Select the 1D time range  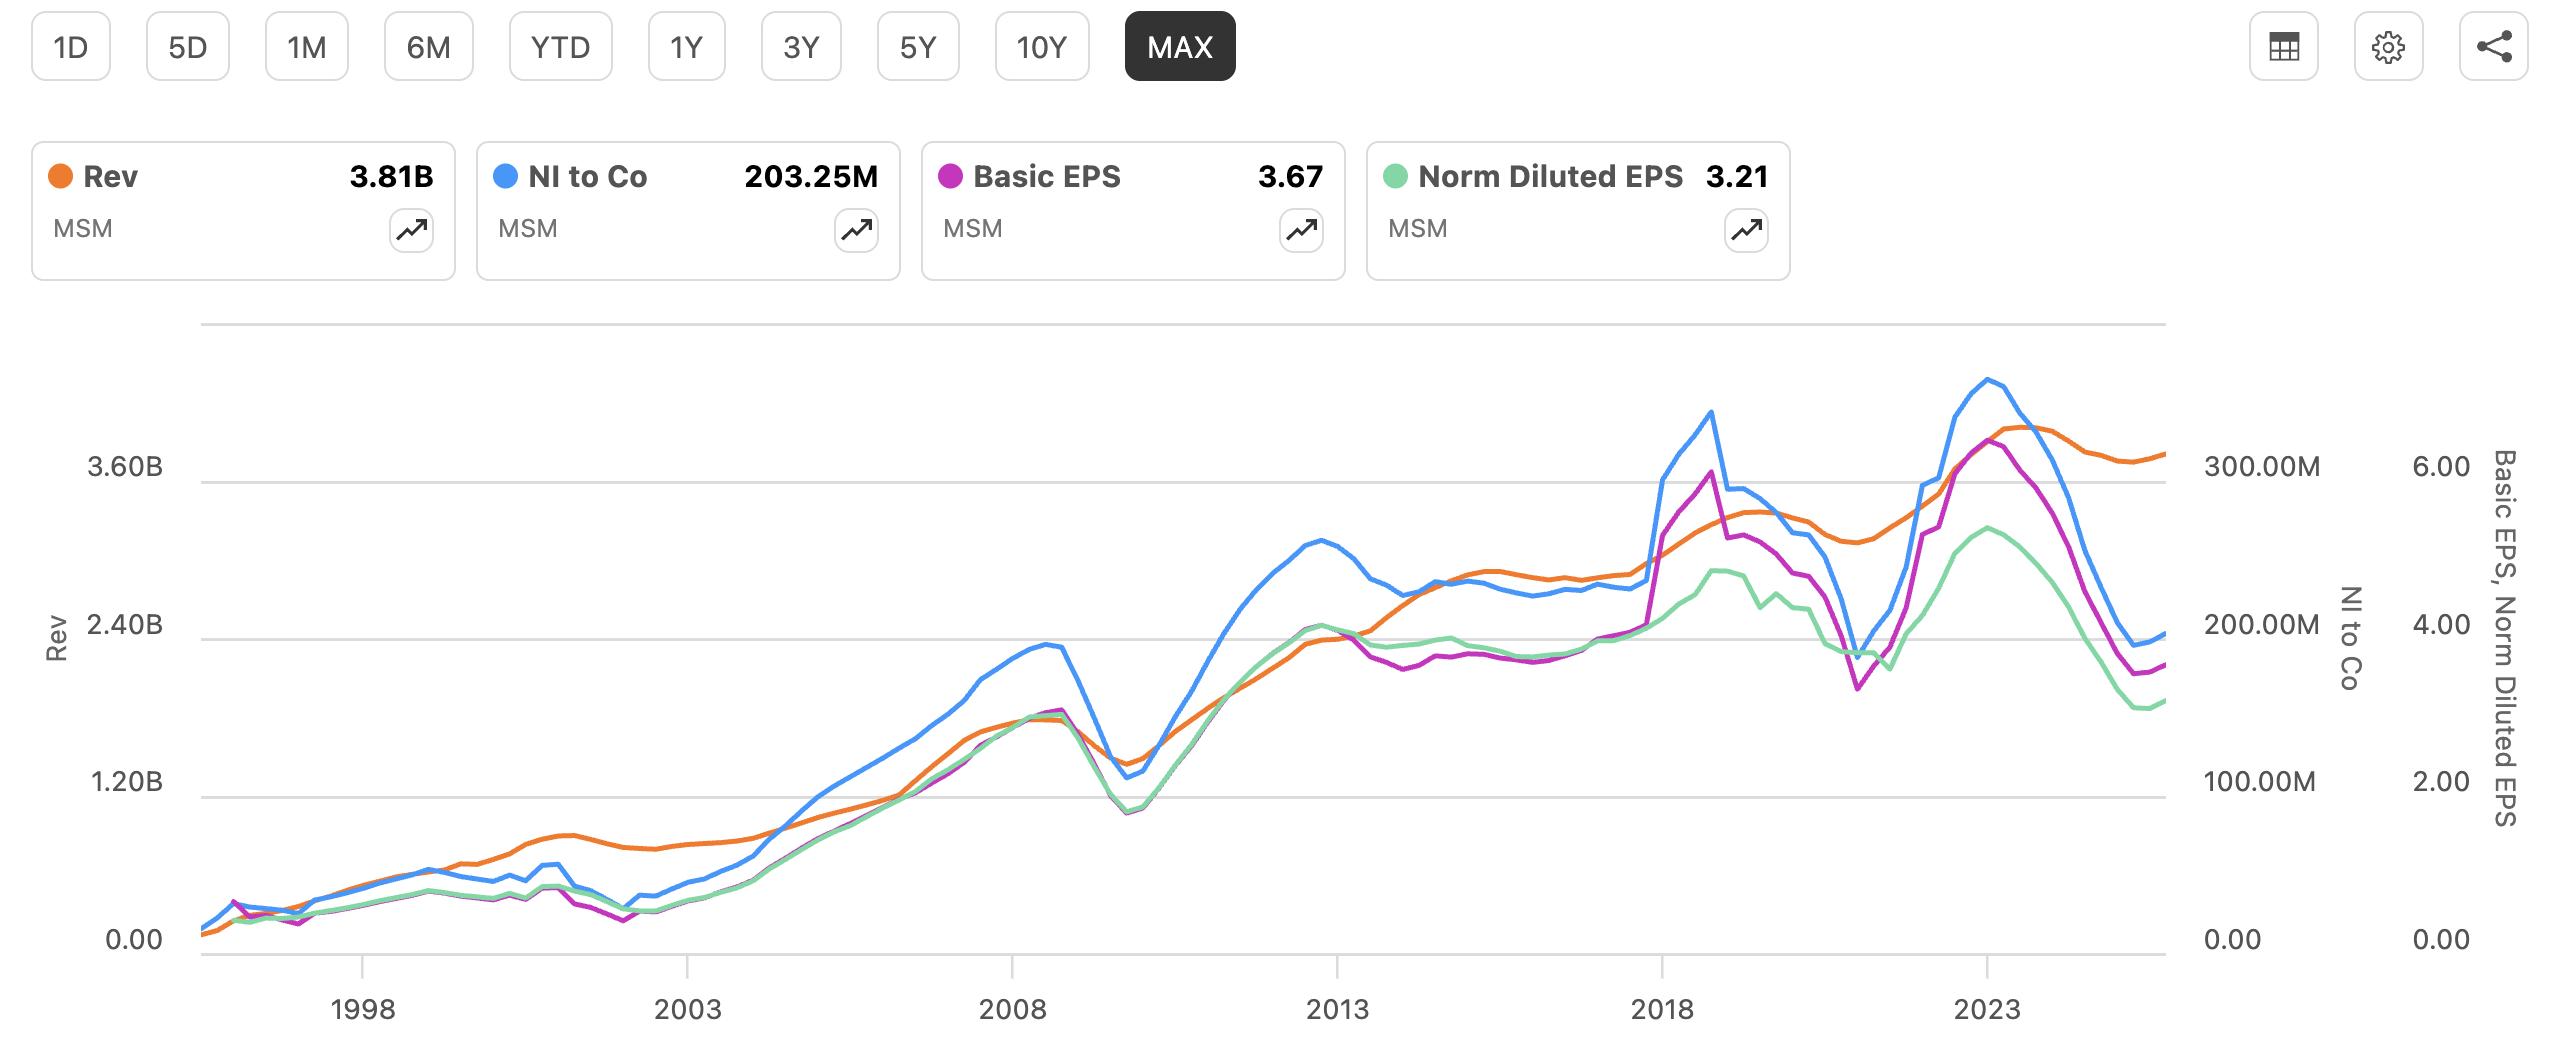click(71, 47)
